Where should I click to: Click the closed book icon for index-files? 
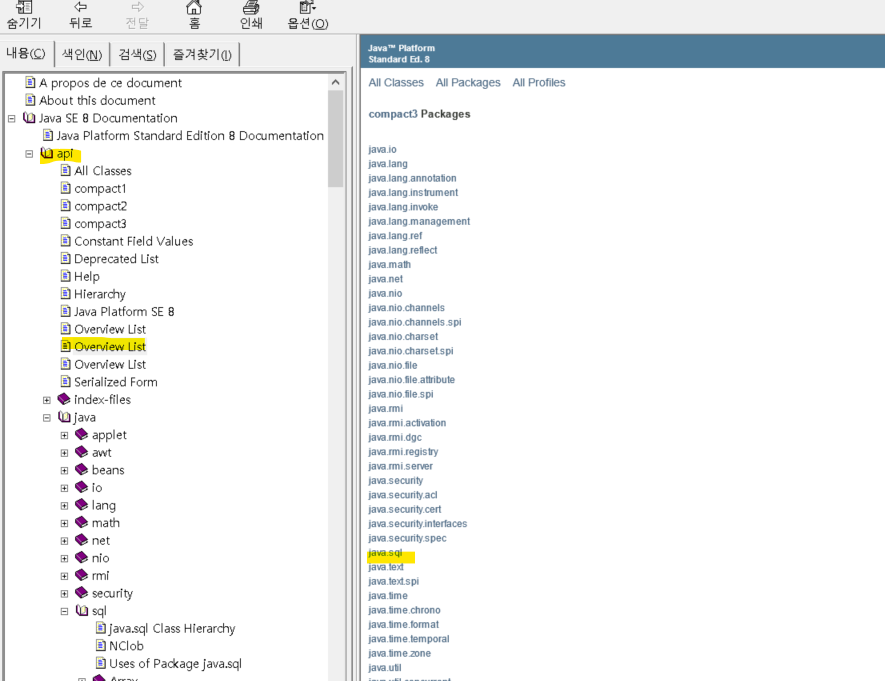pos(64,399)
